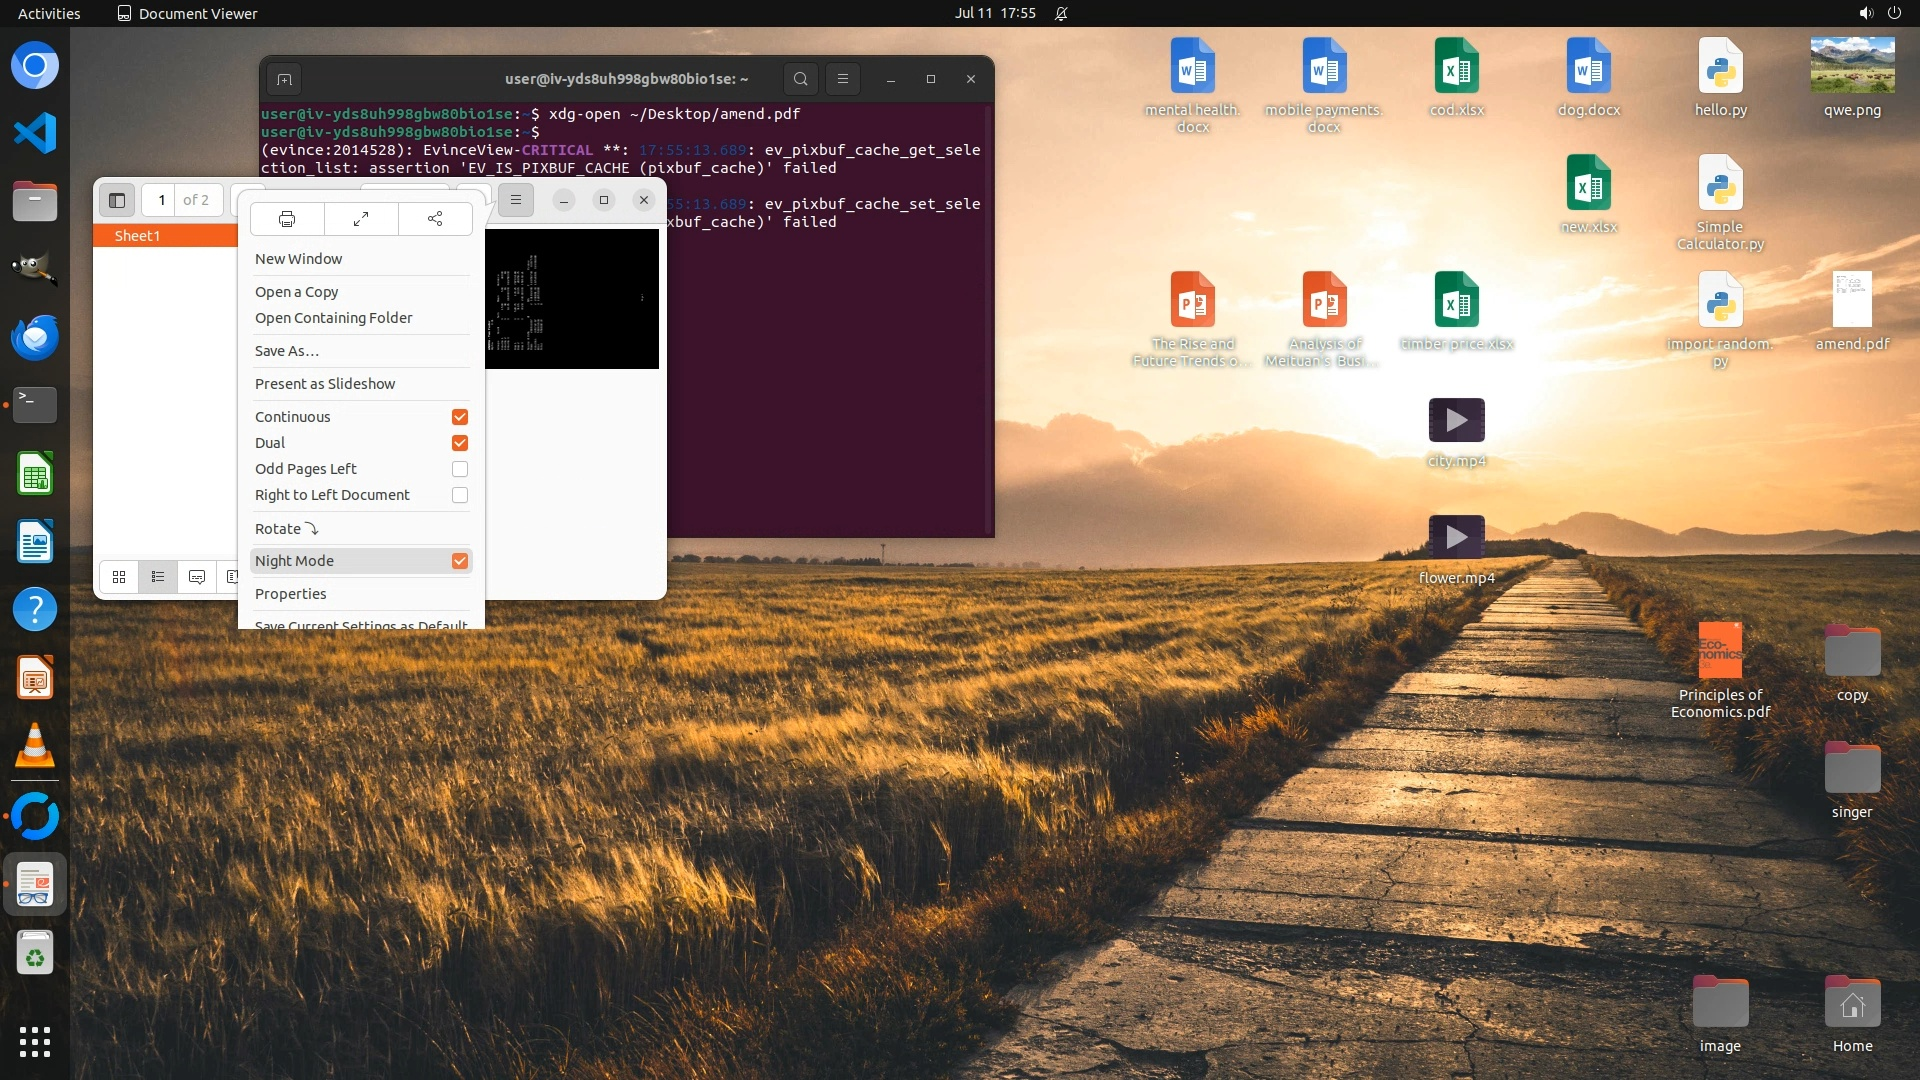The image size is (1920, 1080).
Task: Toggle the side pane button
Action: [x=117, y=200]
